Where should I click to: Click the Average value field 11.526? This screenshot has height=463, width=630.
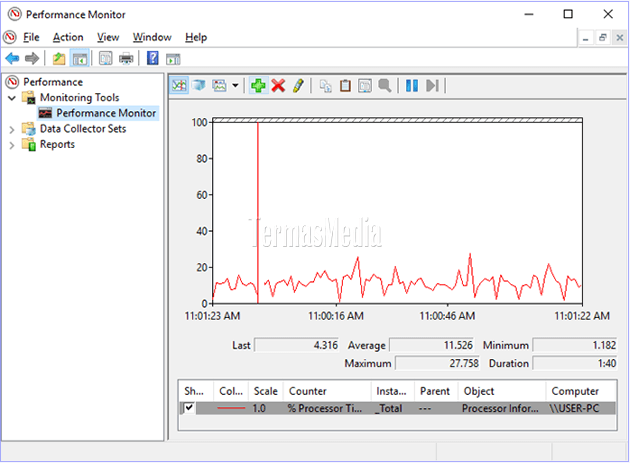click(x=431, y=345)
